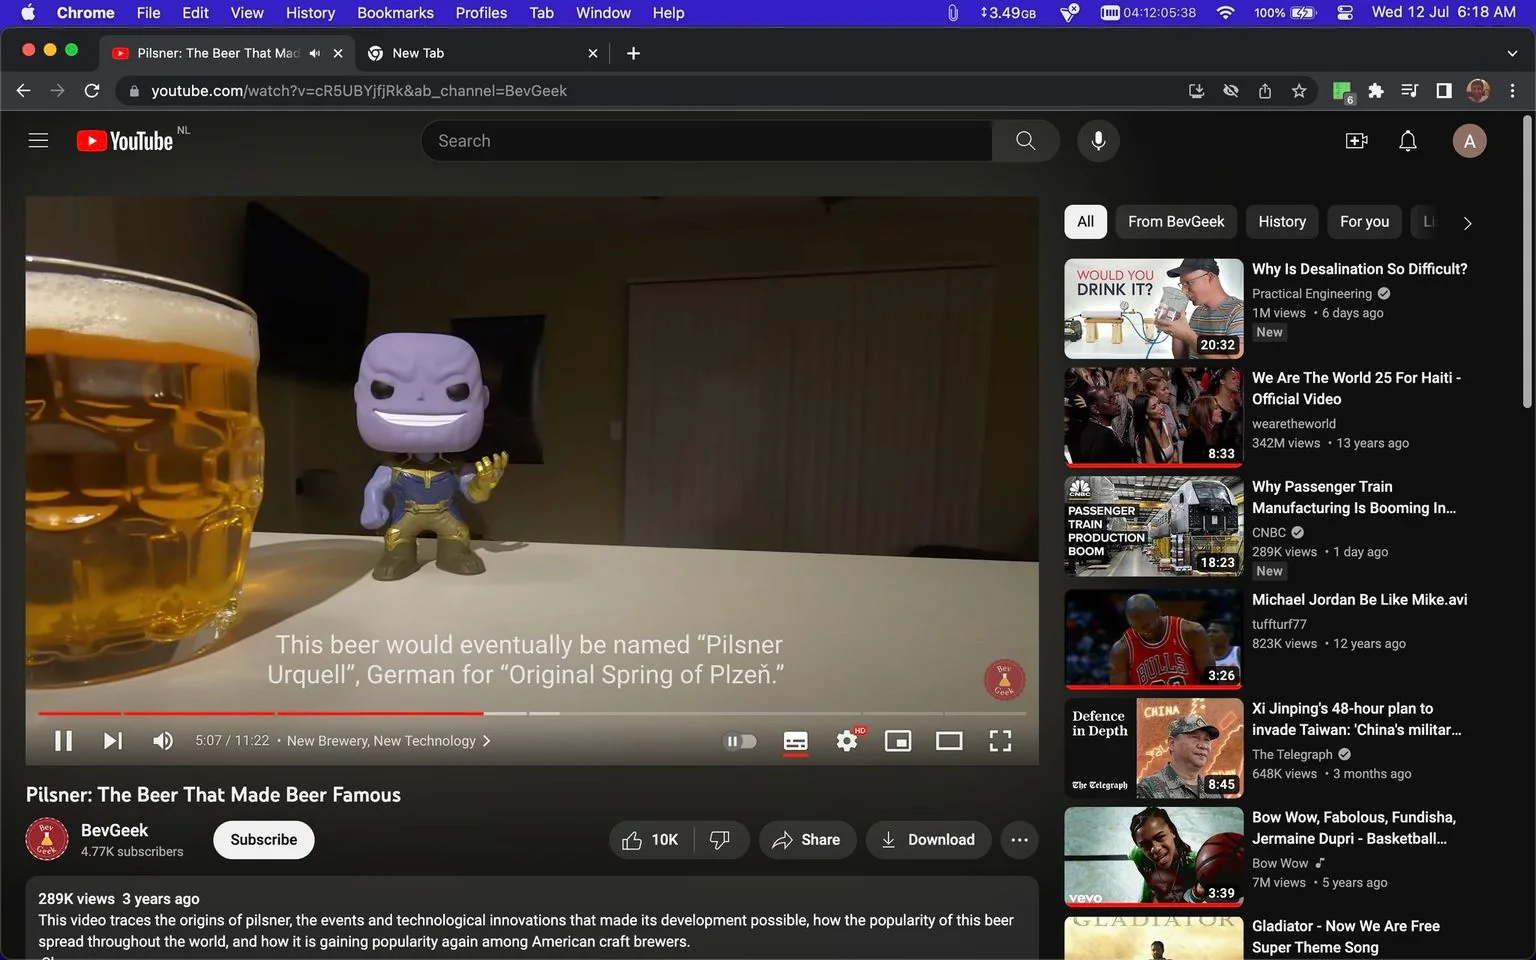Go to YouTube home logo
1536x960 pixels.
(127, 141)
